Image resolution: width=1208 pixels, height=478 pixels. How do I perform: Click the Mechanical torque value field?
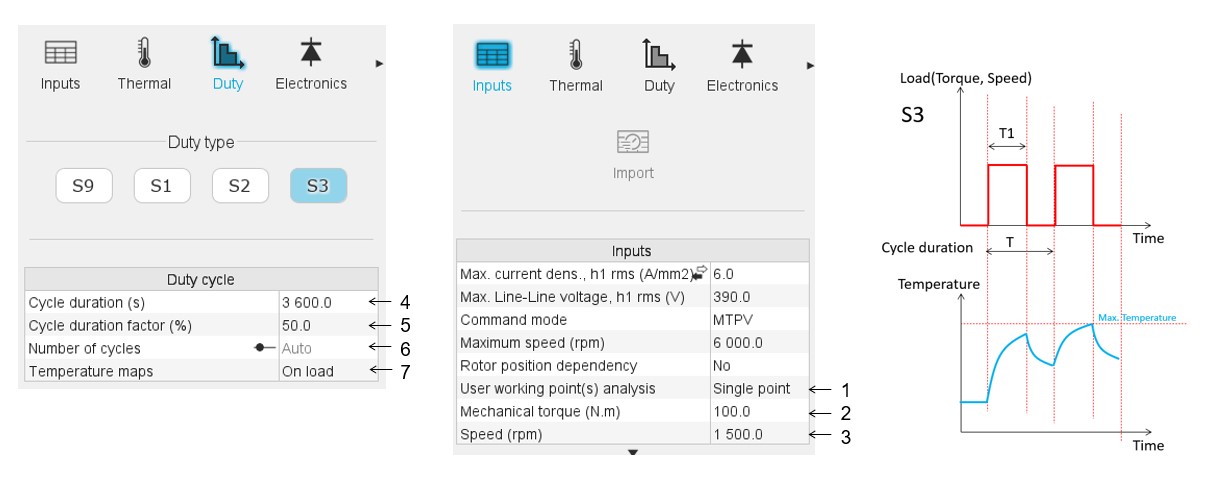point(758,411)
